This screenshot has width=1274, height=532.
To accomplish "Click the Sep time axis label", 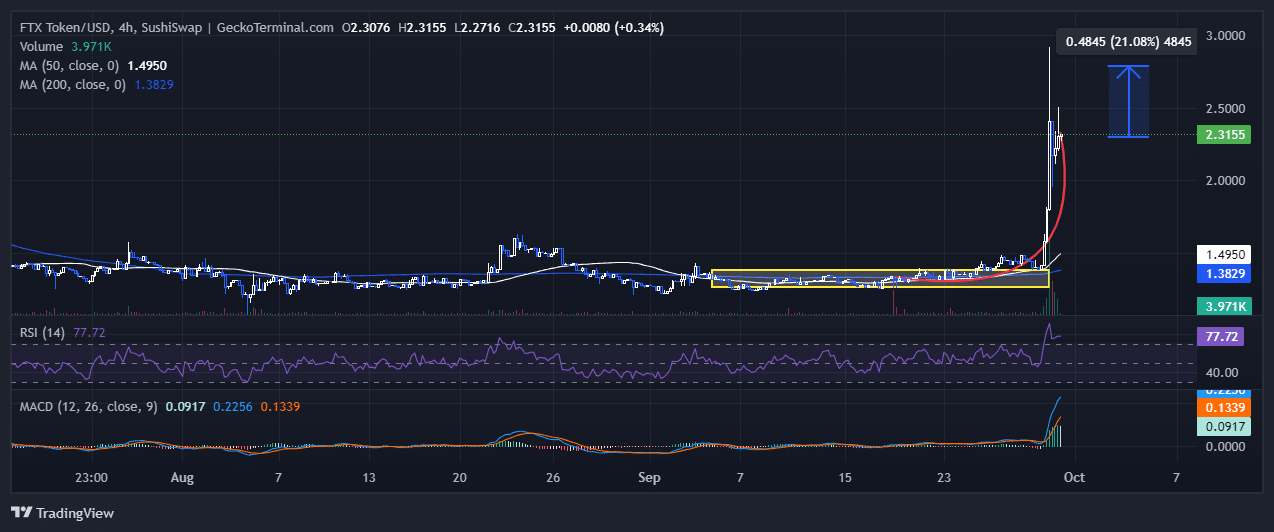I will click(651, 479).
